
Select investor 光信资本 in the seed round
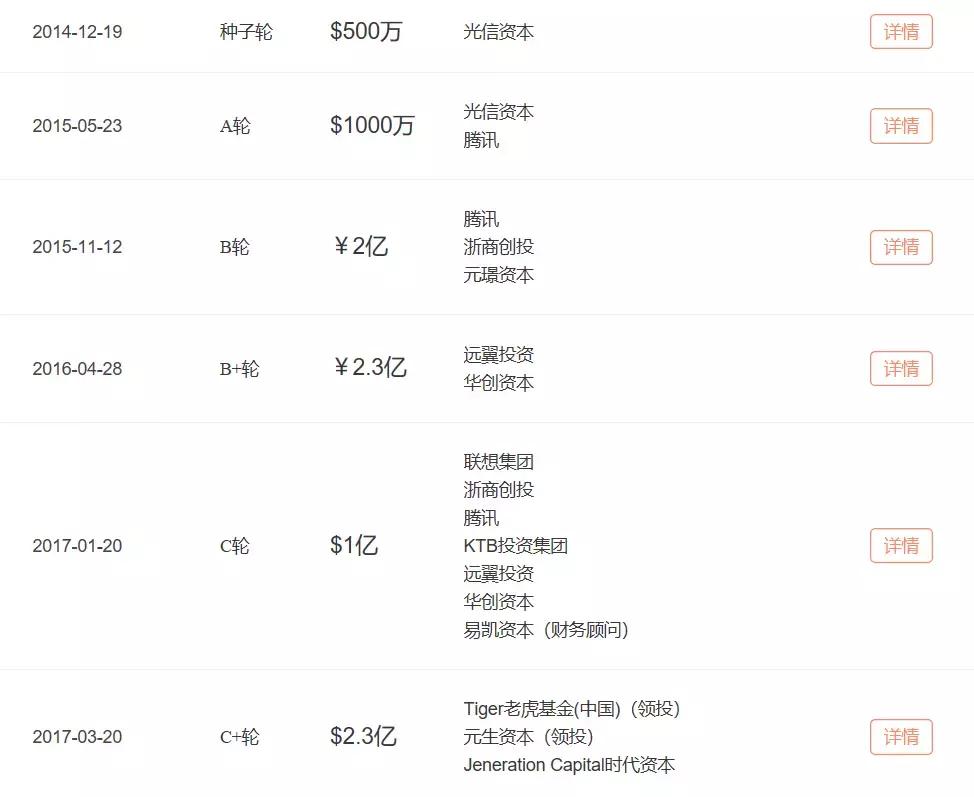497,31
